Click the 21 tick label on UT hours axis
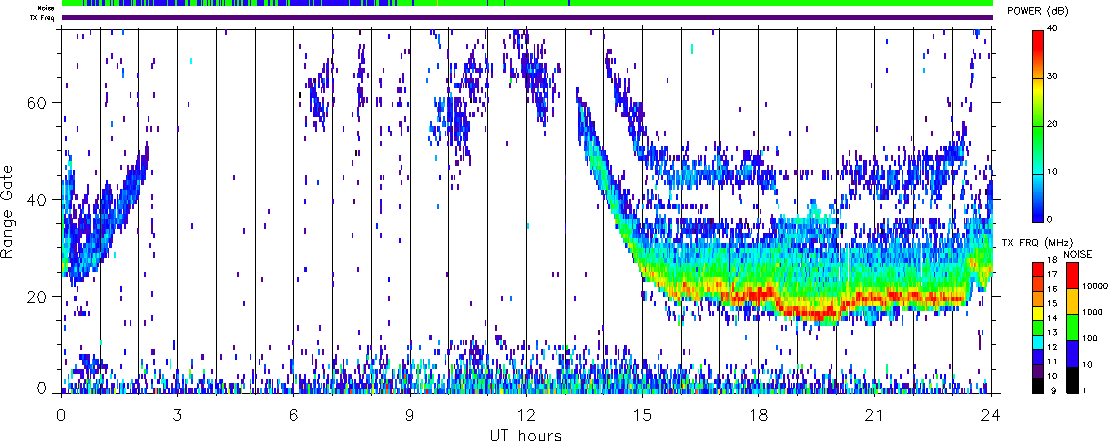1108x441 pixels. point(875,413)
